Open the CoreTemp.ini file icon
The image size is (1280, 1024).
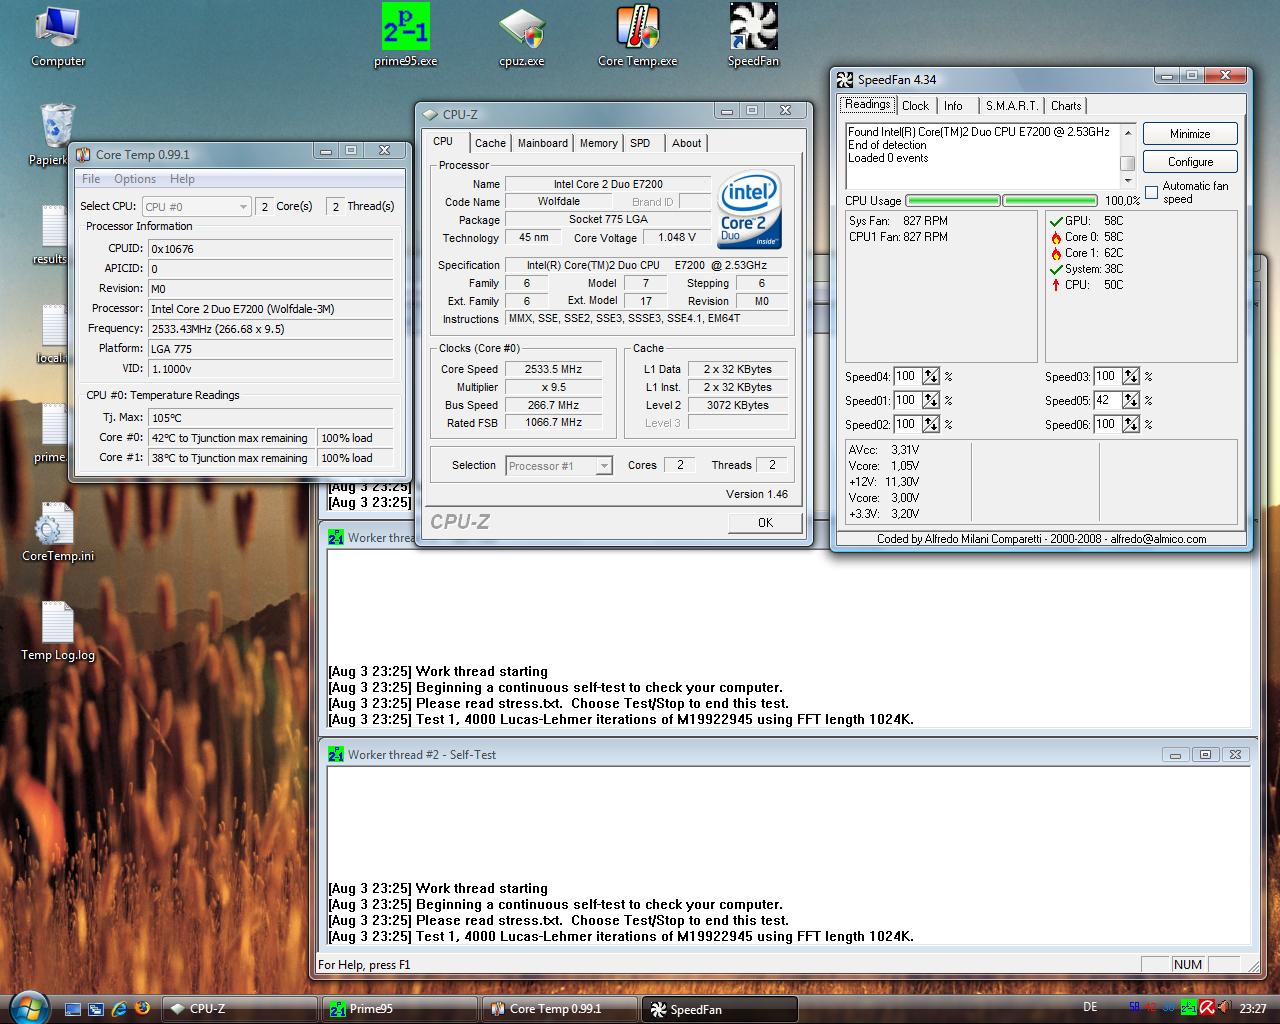pos(57,533)
